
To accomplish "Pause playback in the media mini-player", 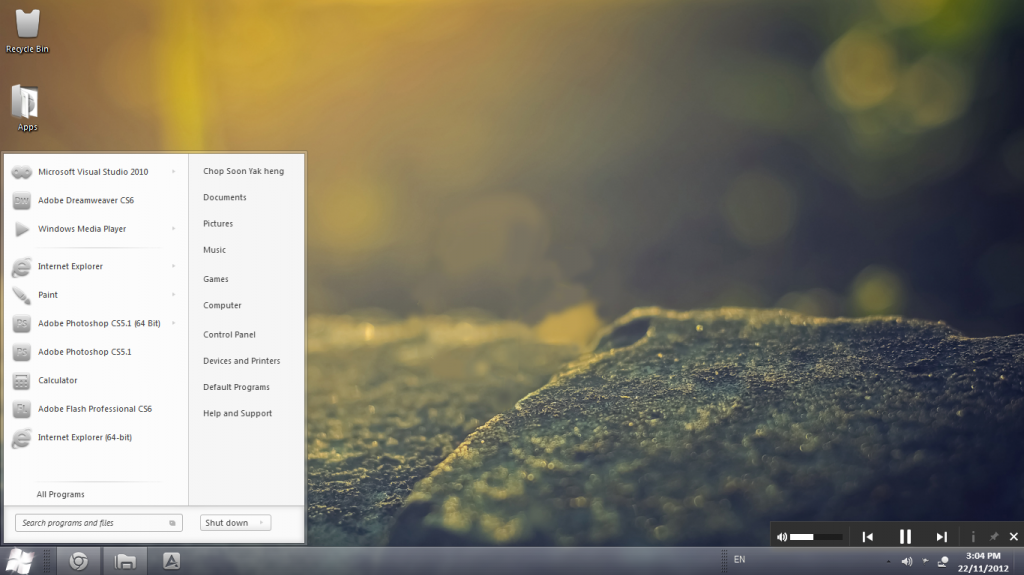I will (905, 537).
